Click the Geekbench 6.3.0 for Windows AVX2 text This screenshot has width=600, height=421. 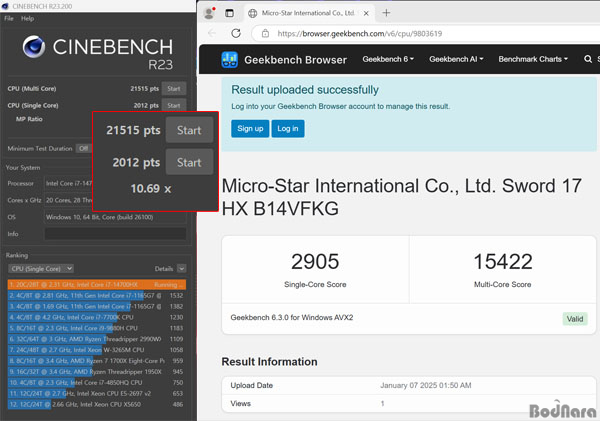(x=292, y=318)
